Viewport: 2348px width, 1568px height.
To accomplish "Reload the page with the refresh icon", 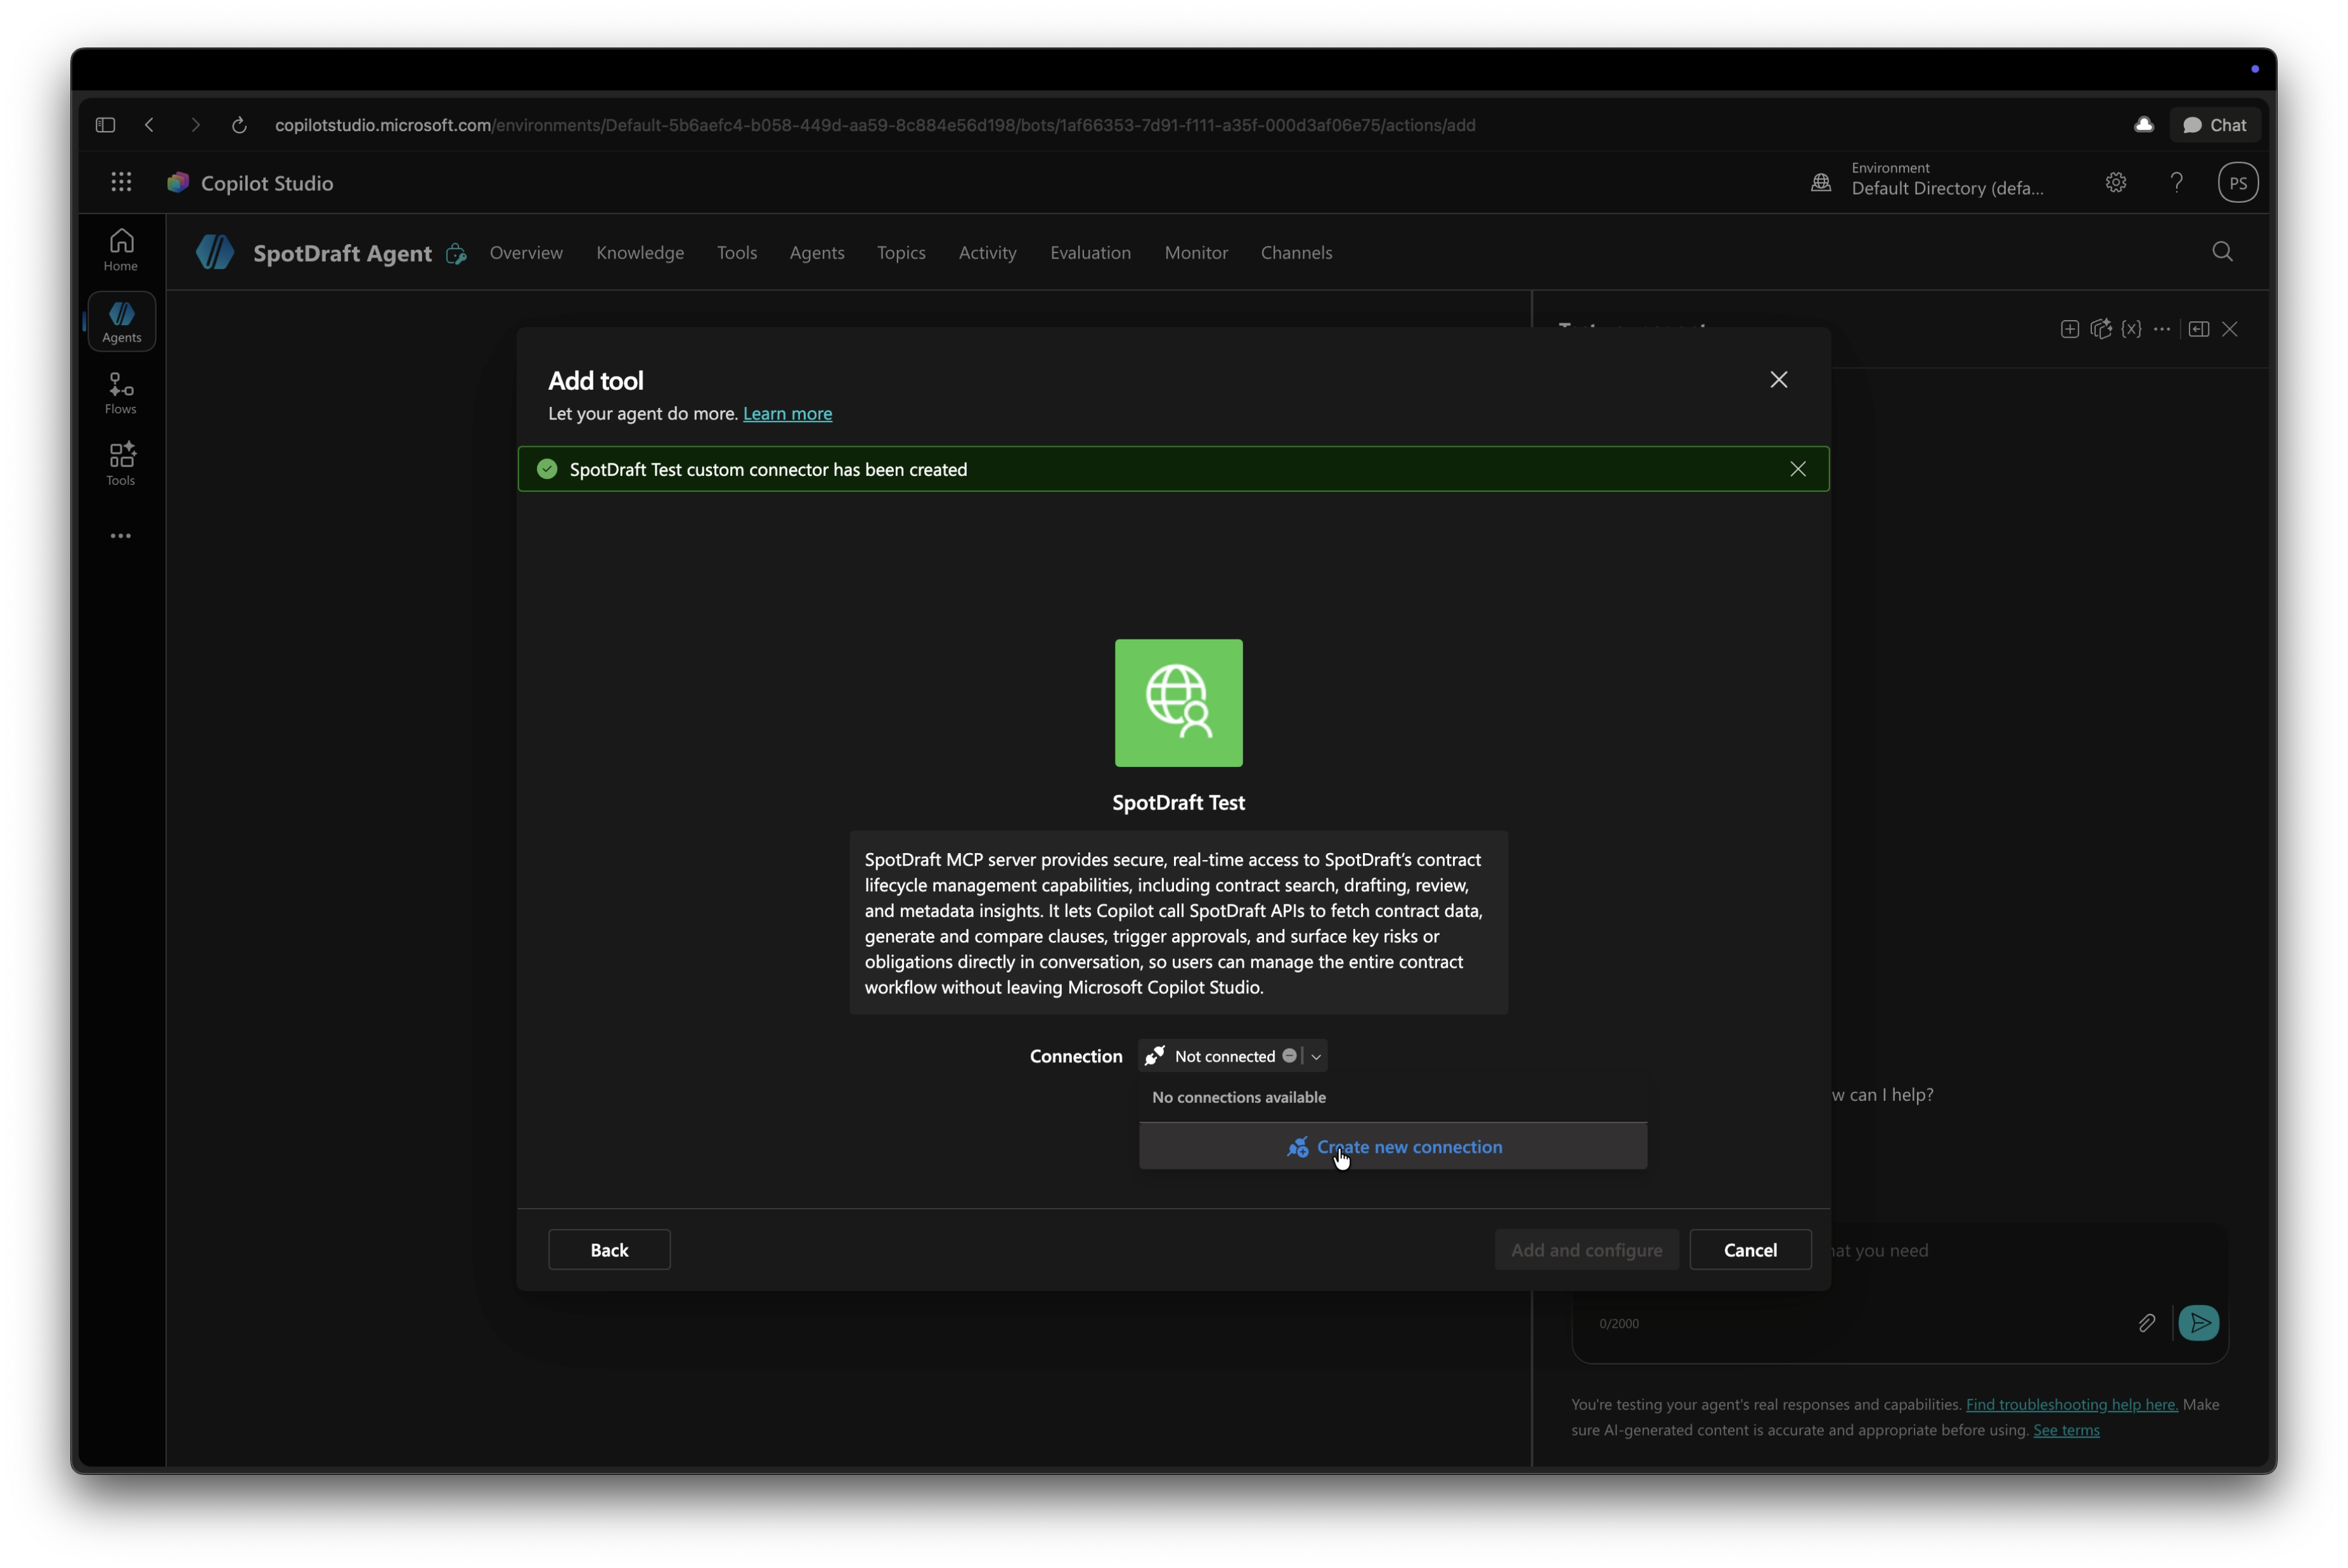I will pos(239,125).
